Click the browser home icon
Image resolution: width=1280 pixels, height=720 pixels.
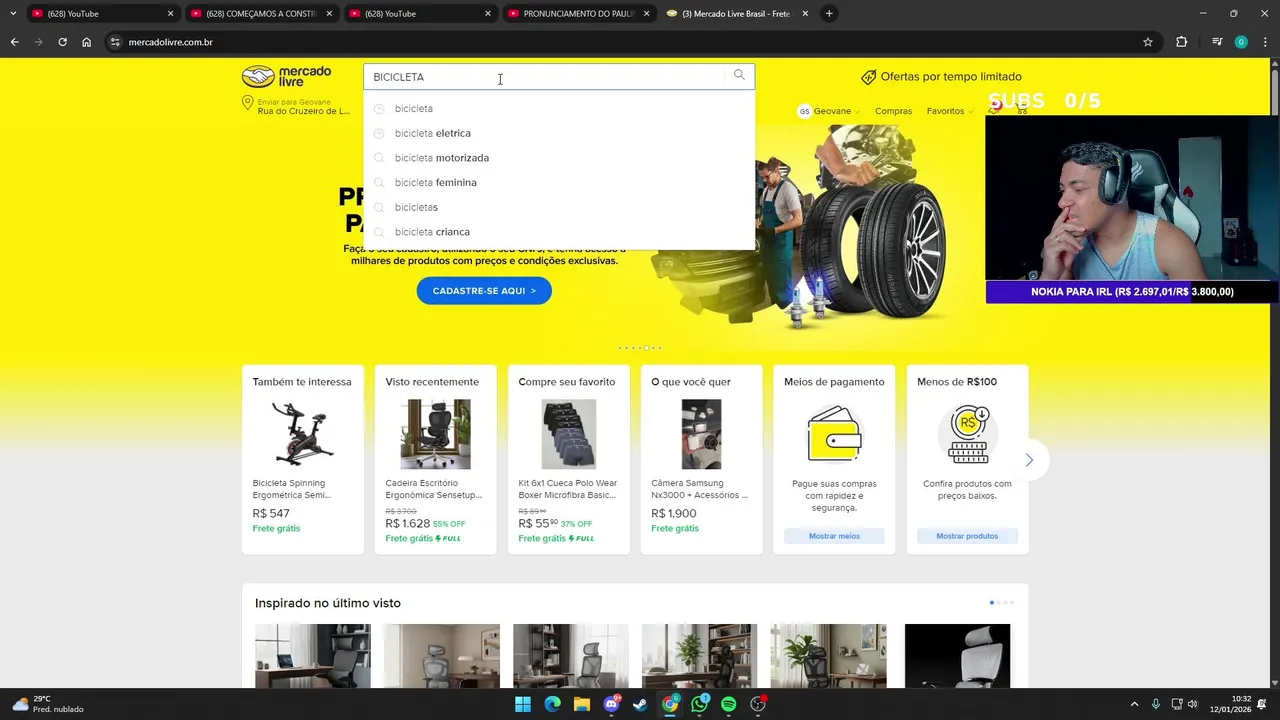(x=86, y=42)
